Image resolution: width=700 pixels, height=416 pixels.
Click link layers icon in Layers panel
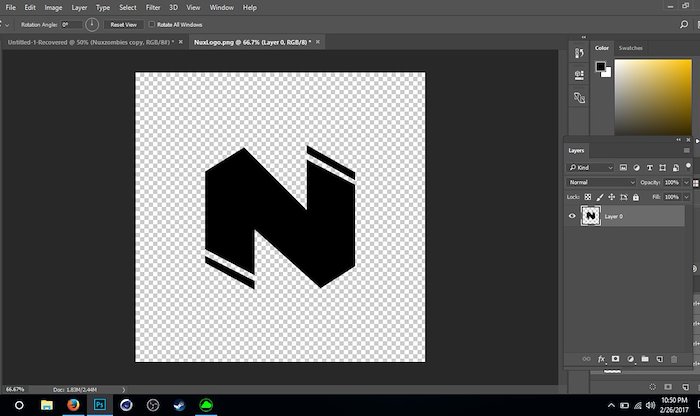(x=586, y=359)
